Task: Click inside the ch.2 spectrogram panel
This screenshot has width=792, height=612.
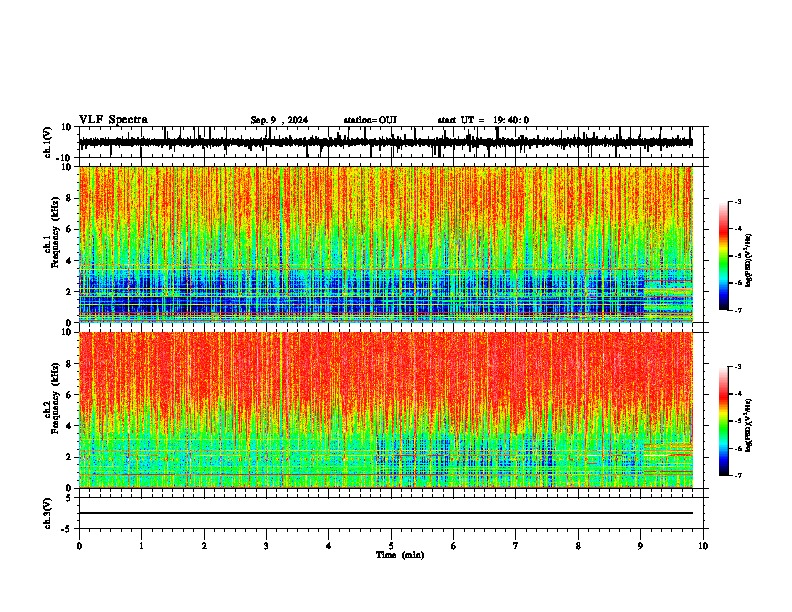Action: [385, 410]
